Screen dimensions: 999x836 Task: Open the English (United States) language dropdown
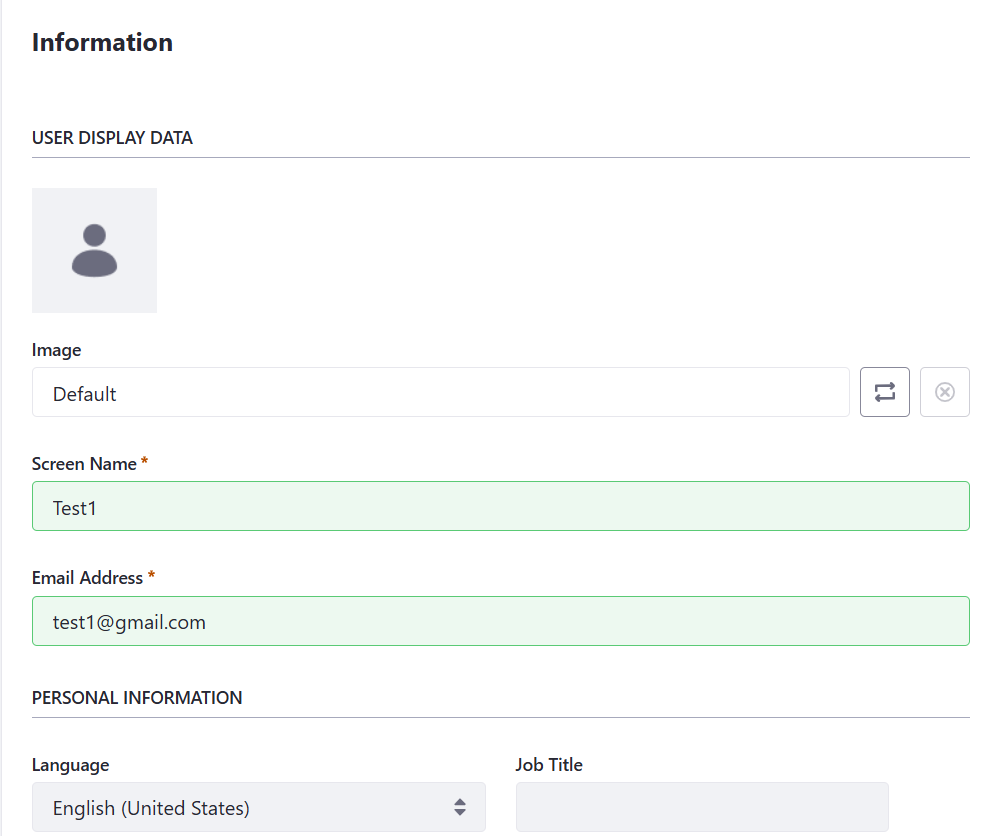[259, 807]
